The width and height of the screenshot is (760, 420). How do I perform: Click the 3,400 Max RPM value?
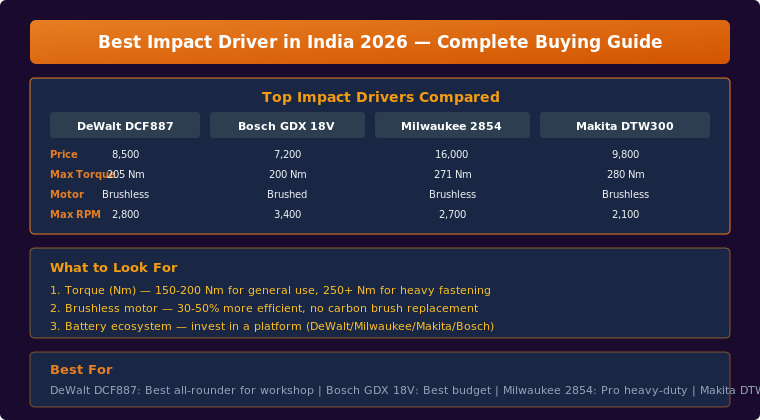[x=287, y=215]
